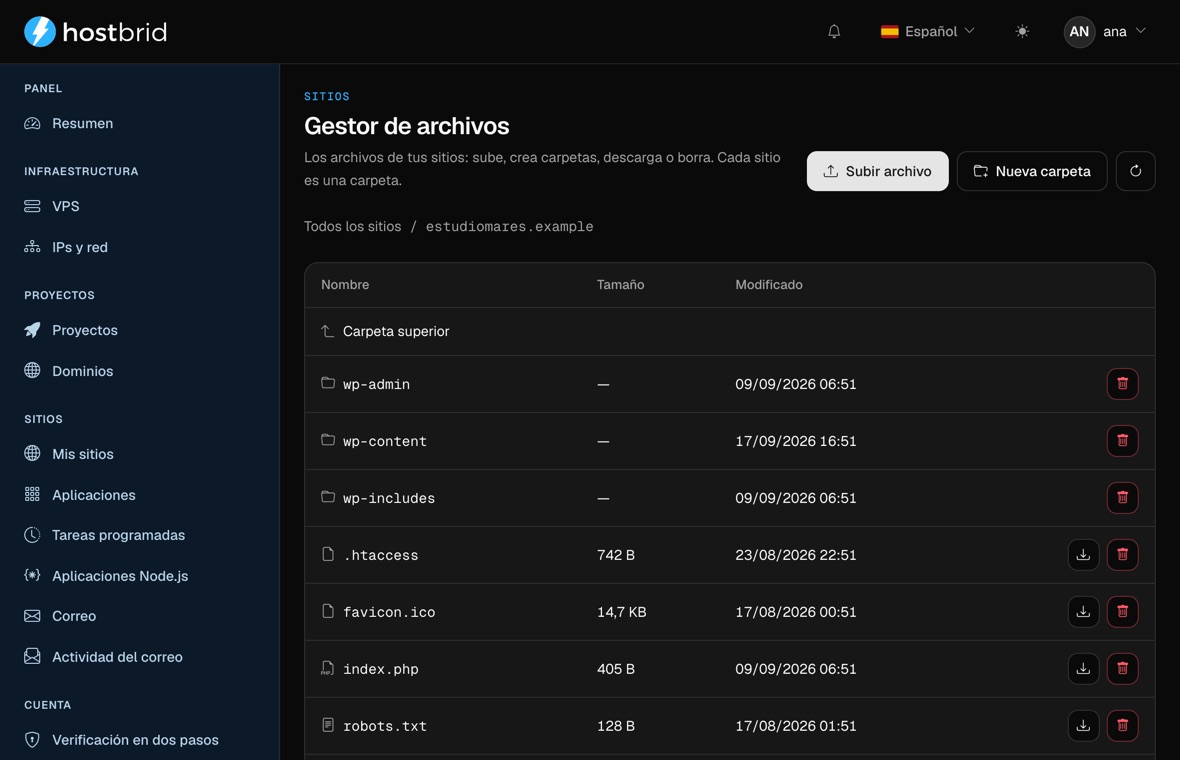The width and height of the screenshot is (1180, 760).
Task: Download favicon.ico
Action: [x=1083, y=612]
